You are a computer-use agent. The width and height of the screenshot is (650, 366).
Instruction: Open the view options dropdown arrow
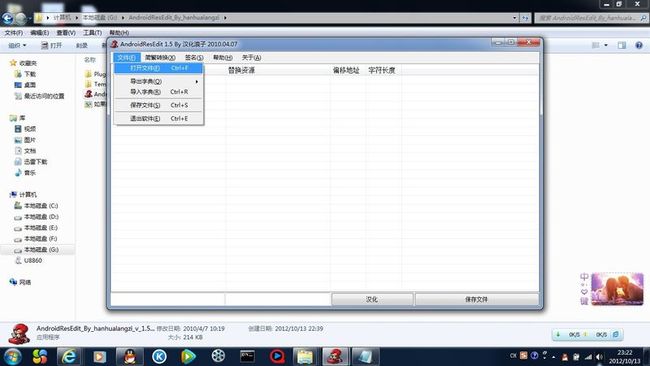point(606,45)
